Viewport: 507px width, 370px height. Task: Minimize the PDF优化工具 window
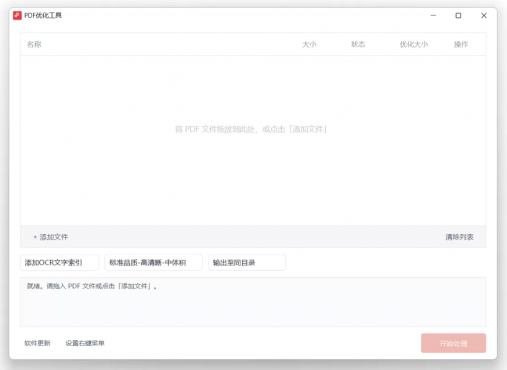(x=433, y=15)
